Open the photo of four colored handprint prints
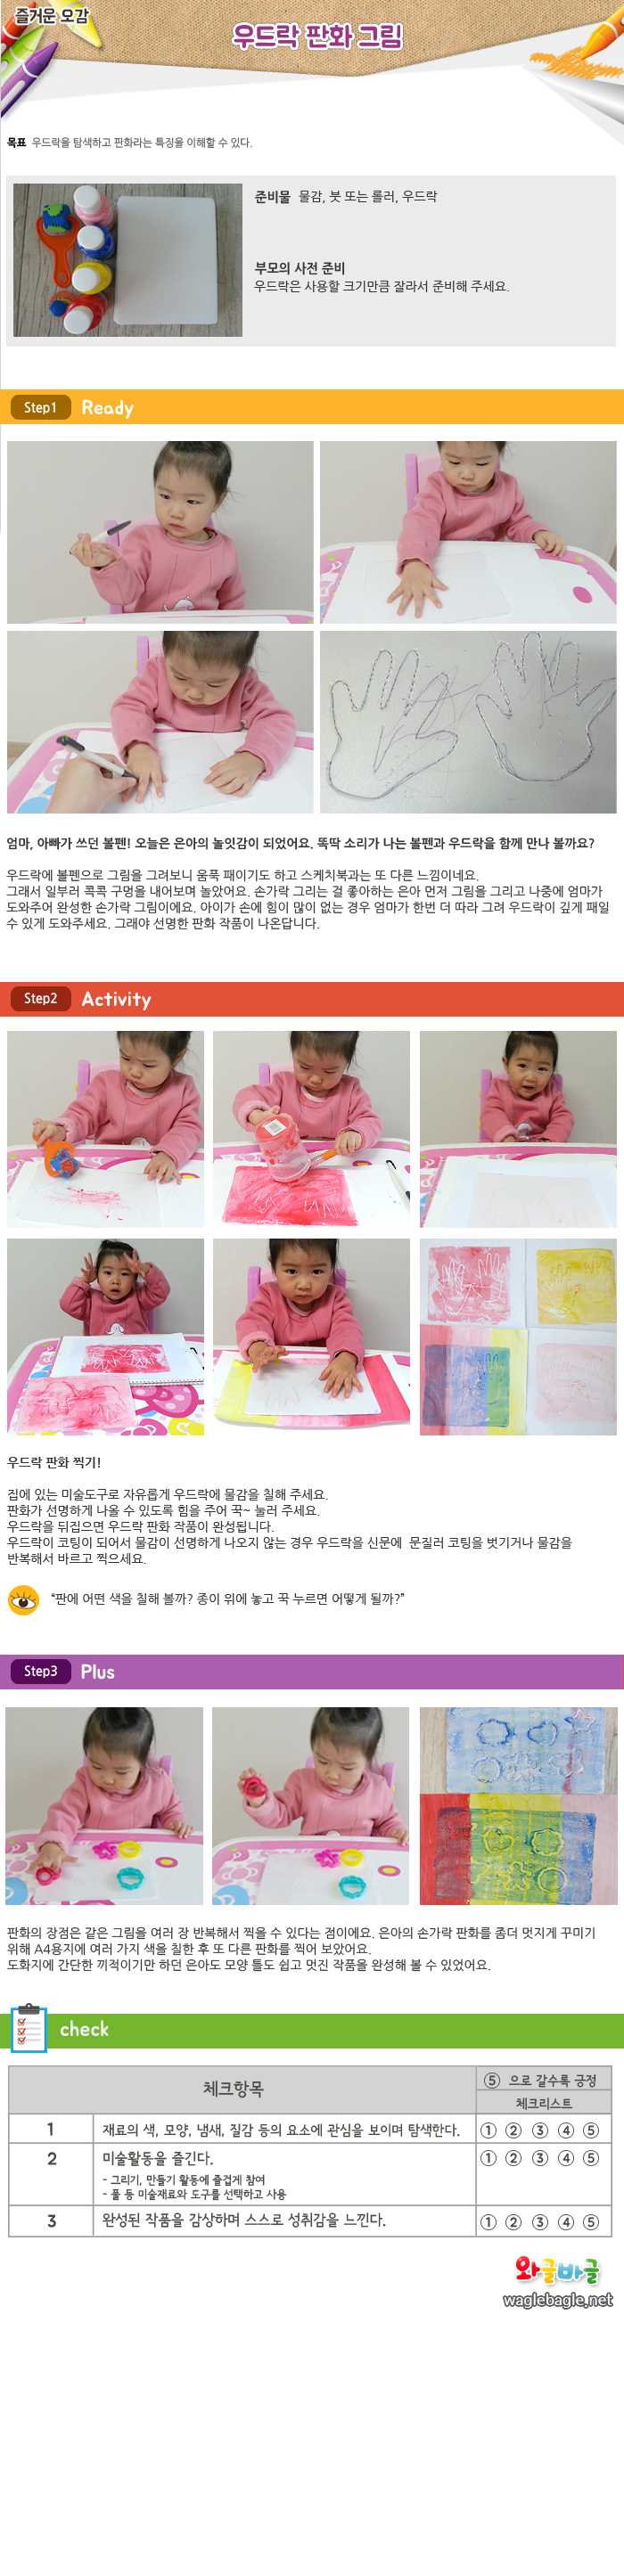The width and height of the screenshot is (624, 2576). pos(518,1337)
